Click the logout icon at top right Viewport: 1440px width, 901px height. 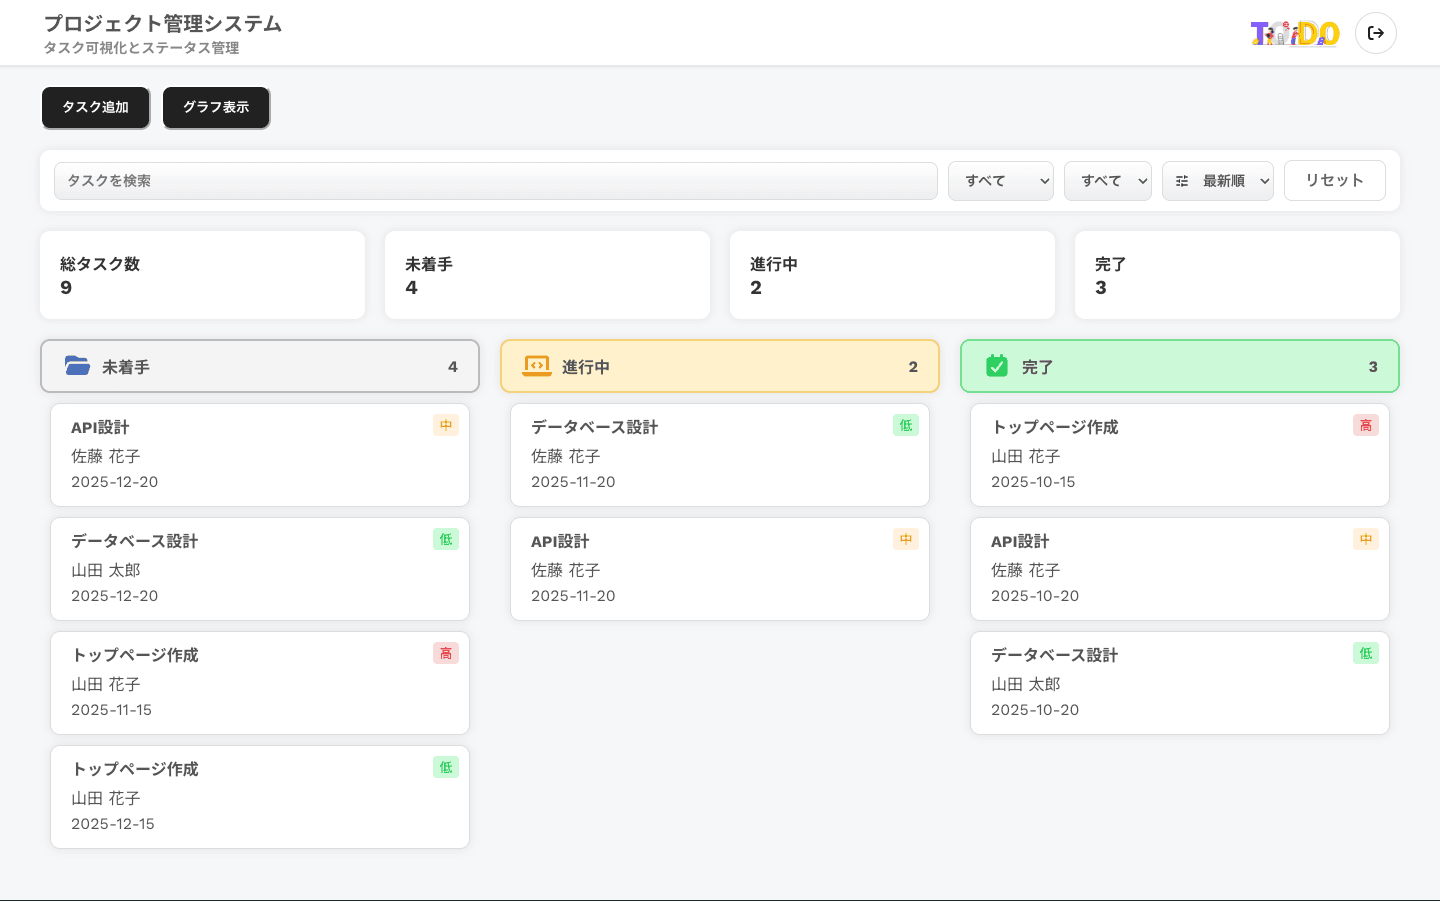point(1376,32)
